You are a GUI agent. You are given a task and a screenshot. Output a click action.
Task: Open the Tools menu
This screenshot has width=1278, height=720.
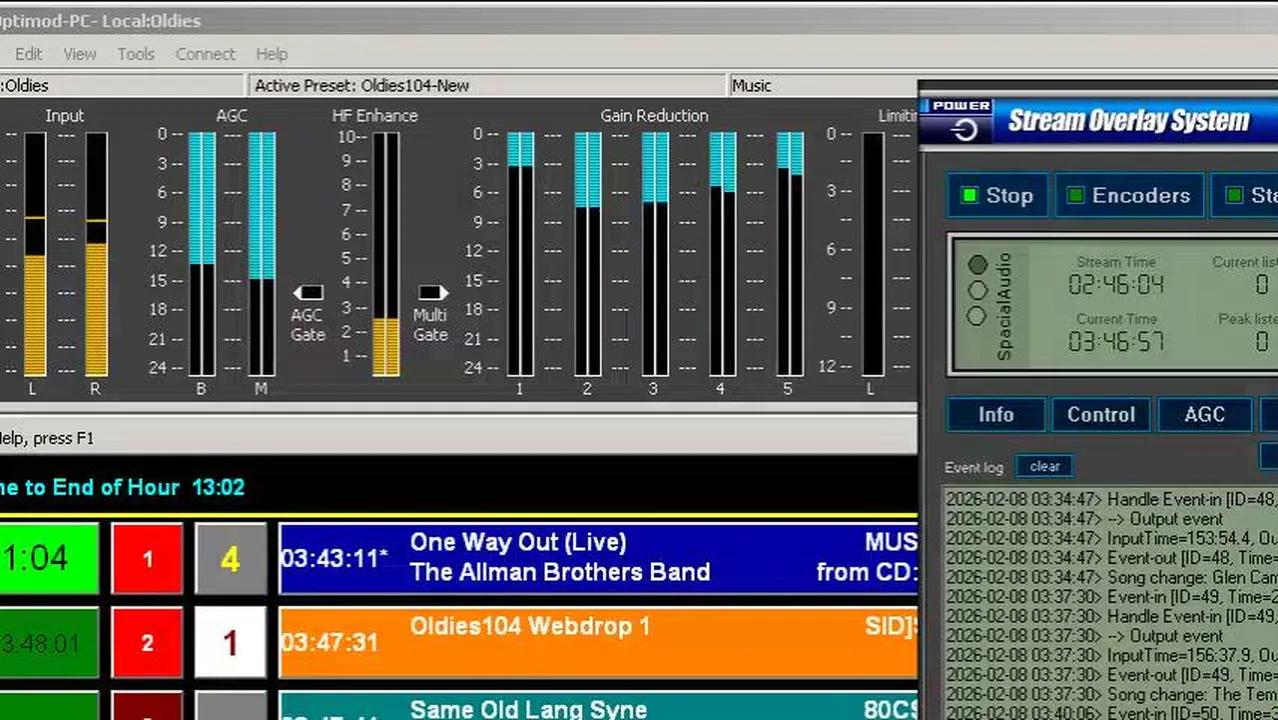point(136,54)
